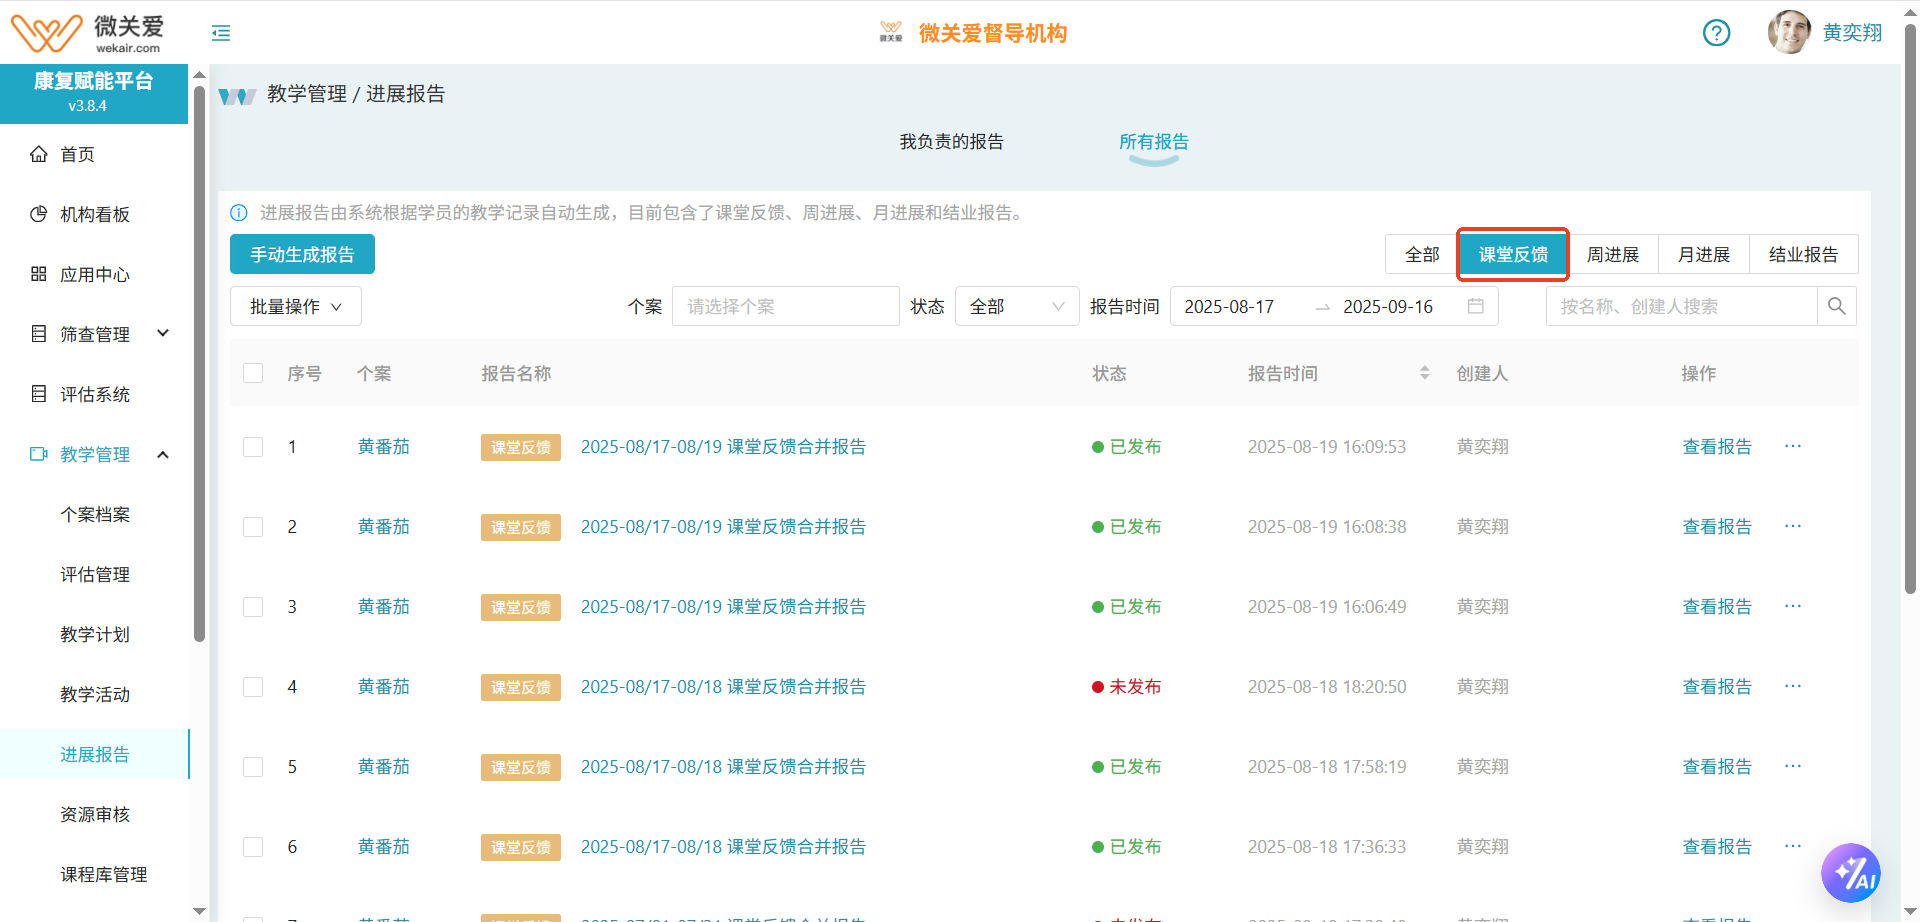Image resolution: width=1920 pixels, height=922 pixels.
Task: Click the user avatar photo
Action: click(x=1789, y=32)
